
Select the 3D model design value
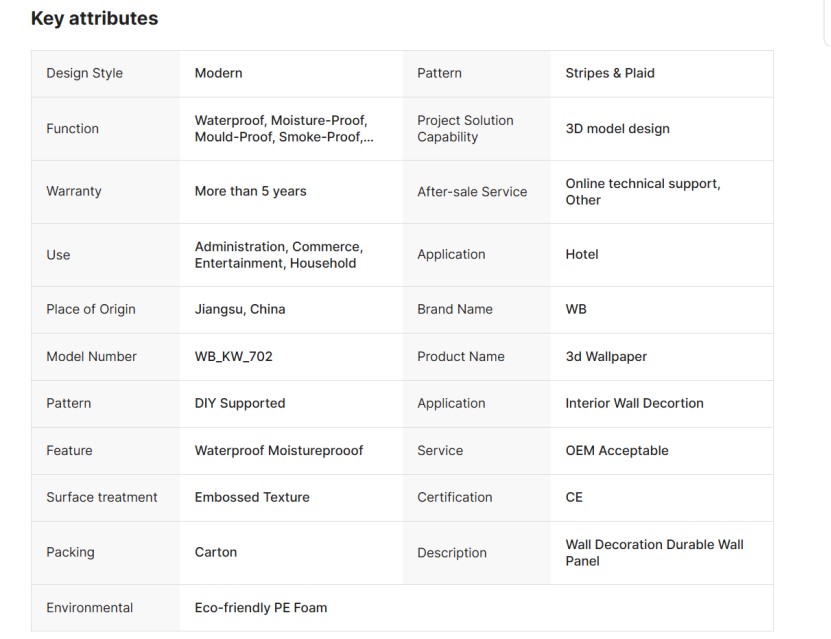[617, 129]
